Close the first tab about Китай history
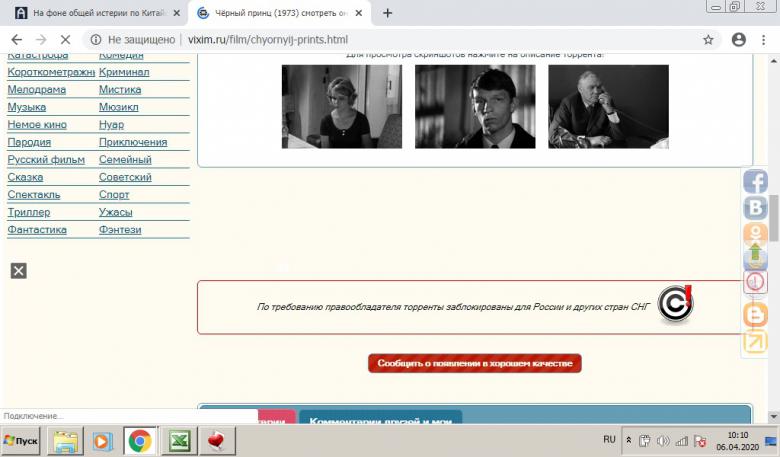 (177, 13)
